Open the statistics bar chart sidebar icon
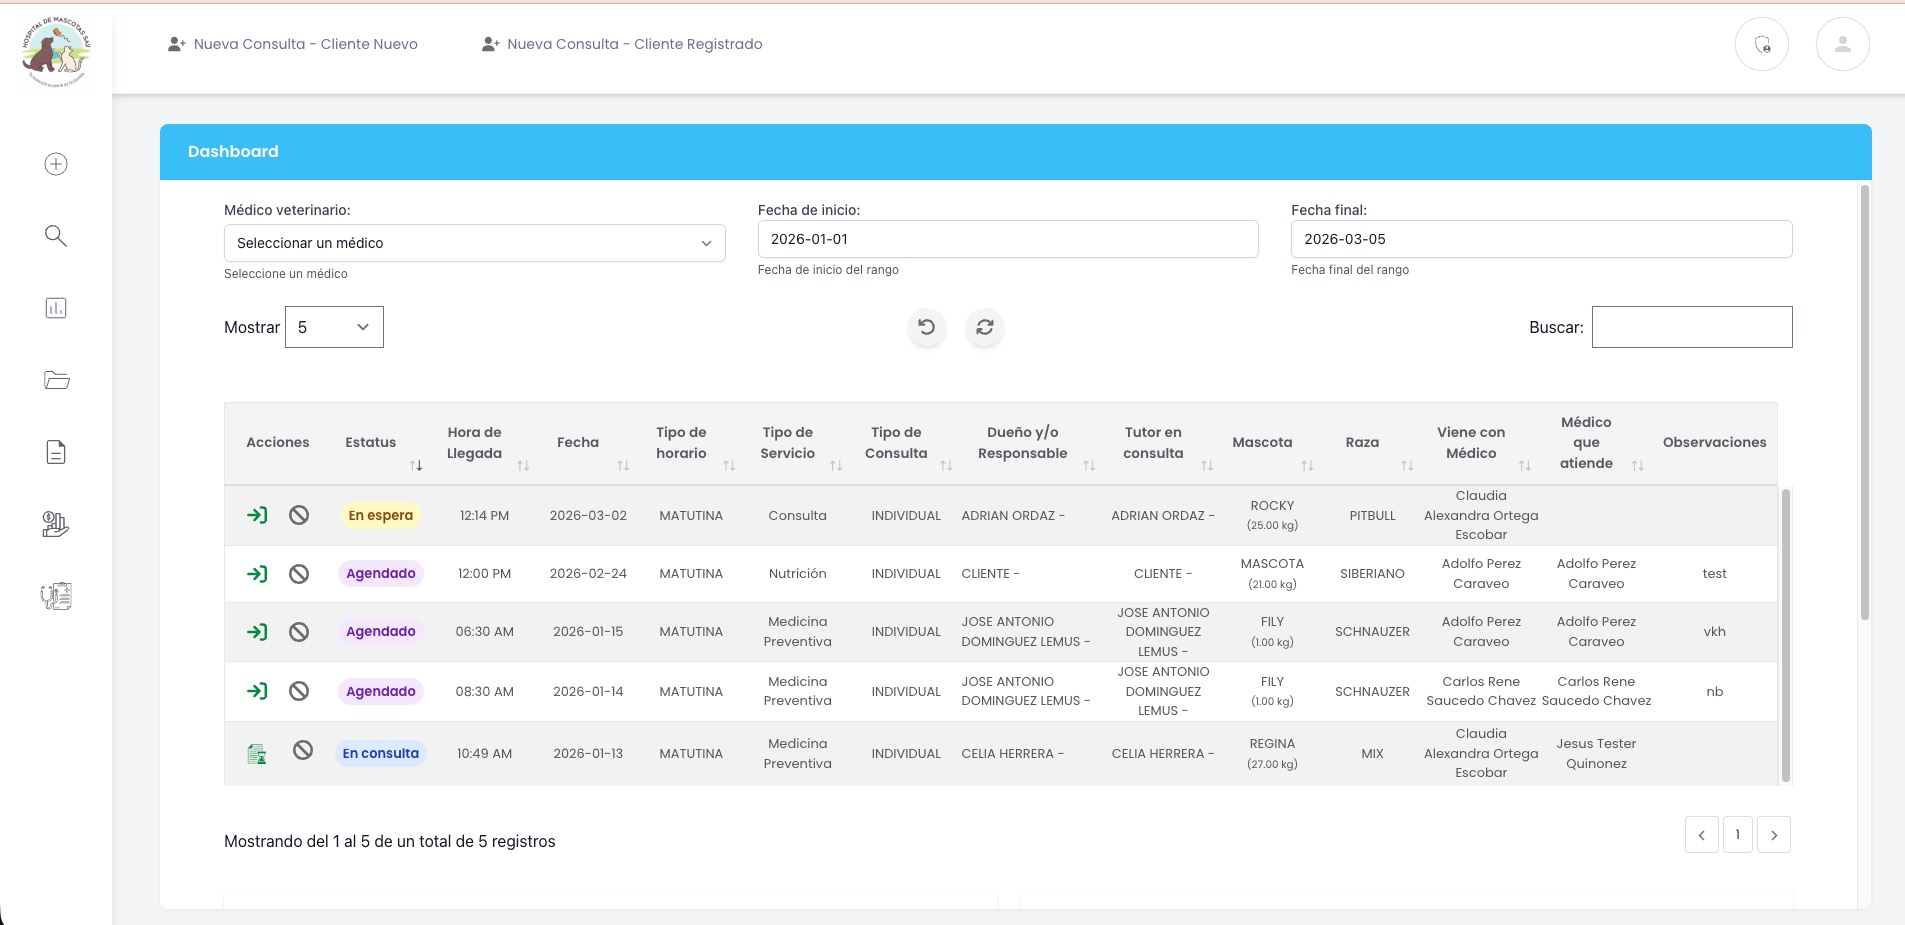1905x925 pixels. pos(55,307)
